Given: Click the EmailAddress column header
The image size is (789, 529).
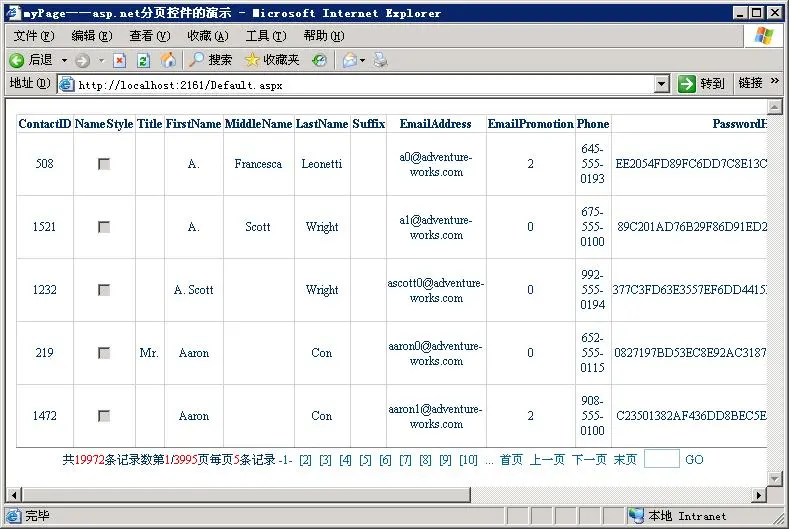Looking at the screenshot, I should tap(436, 124).
